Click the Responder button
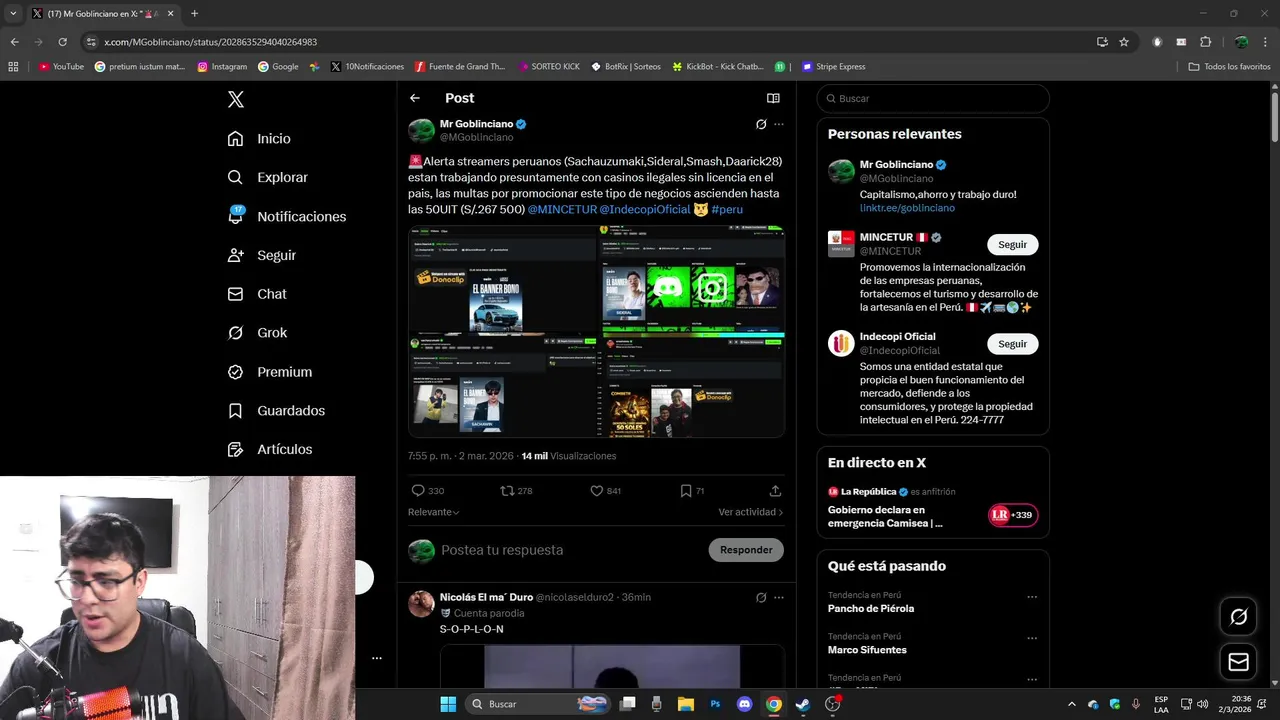The image size is (1280, 720). point(746,550)
